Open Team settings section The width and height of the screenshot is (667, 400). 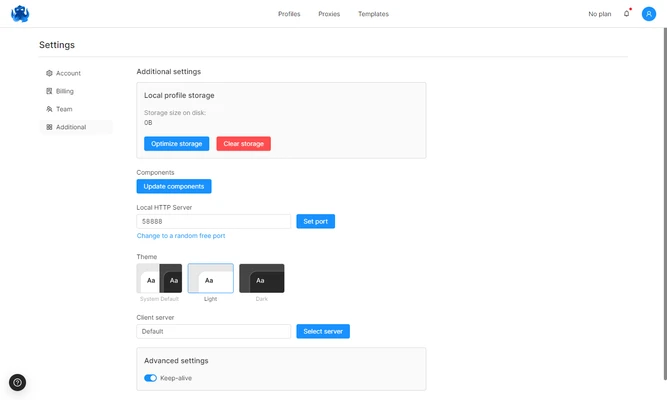point(76,109)
